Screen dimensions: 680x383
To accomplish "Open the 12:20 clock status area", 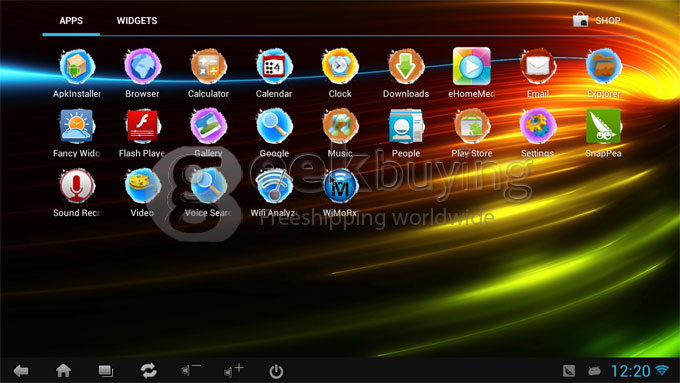I will pyautogui.click(x=631, y=371).
